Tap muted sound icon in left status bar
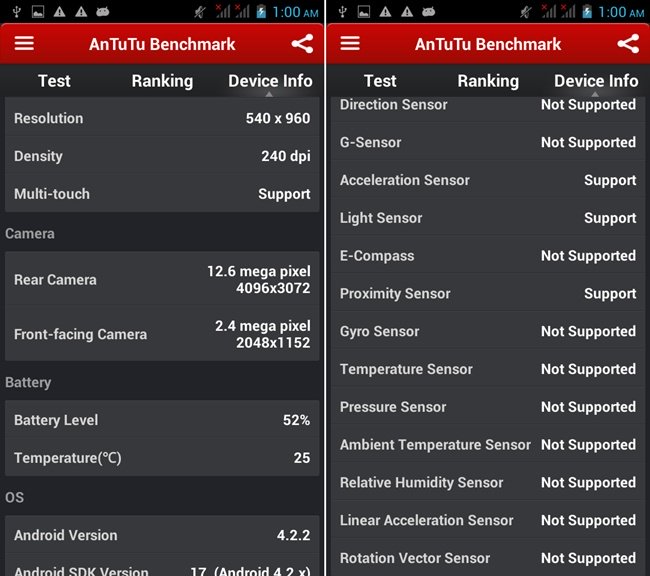This screenshot has width=650, height=576. coord(201,12)
